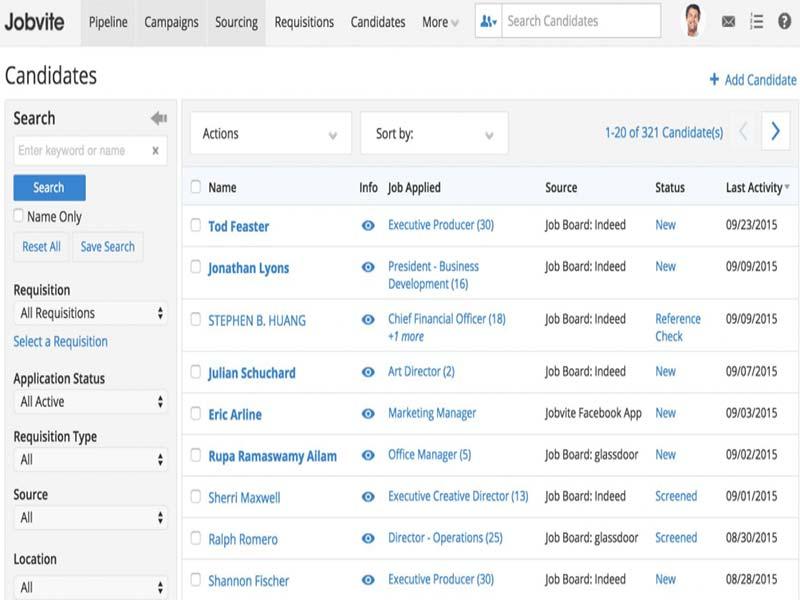The width and height of the screenshot is (800, 600).
Task: View info eye icon for Sherri Maxwell
Action: pos(368,497)
